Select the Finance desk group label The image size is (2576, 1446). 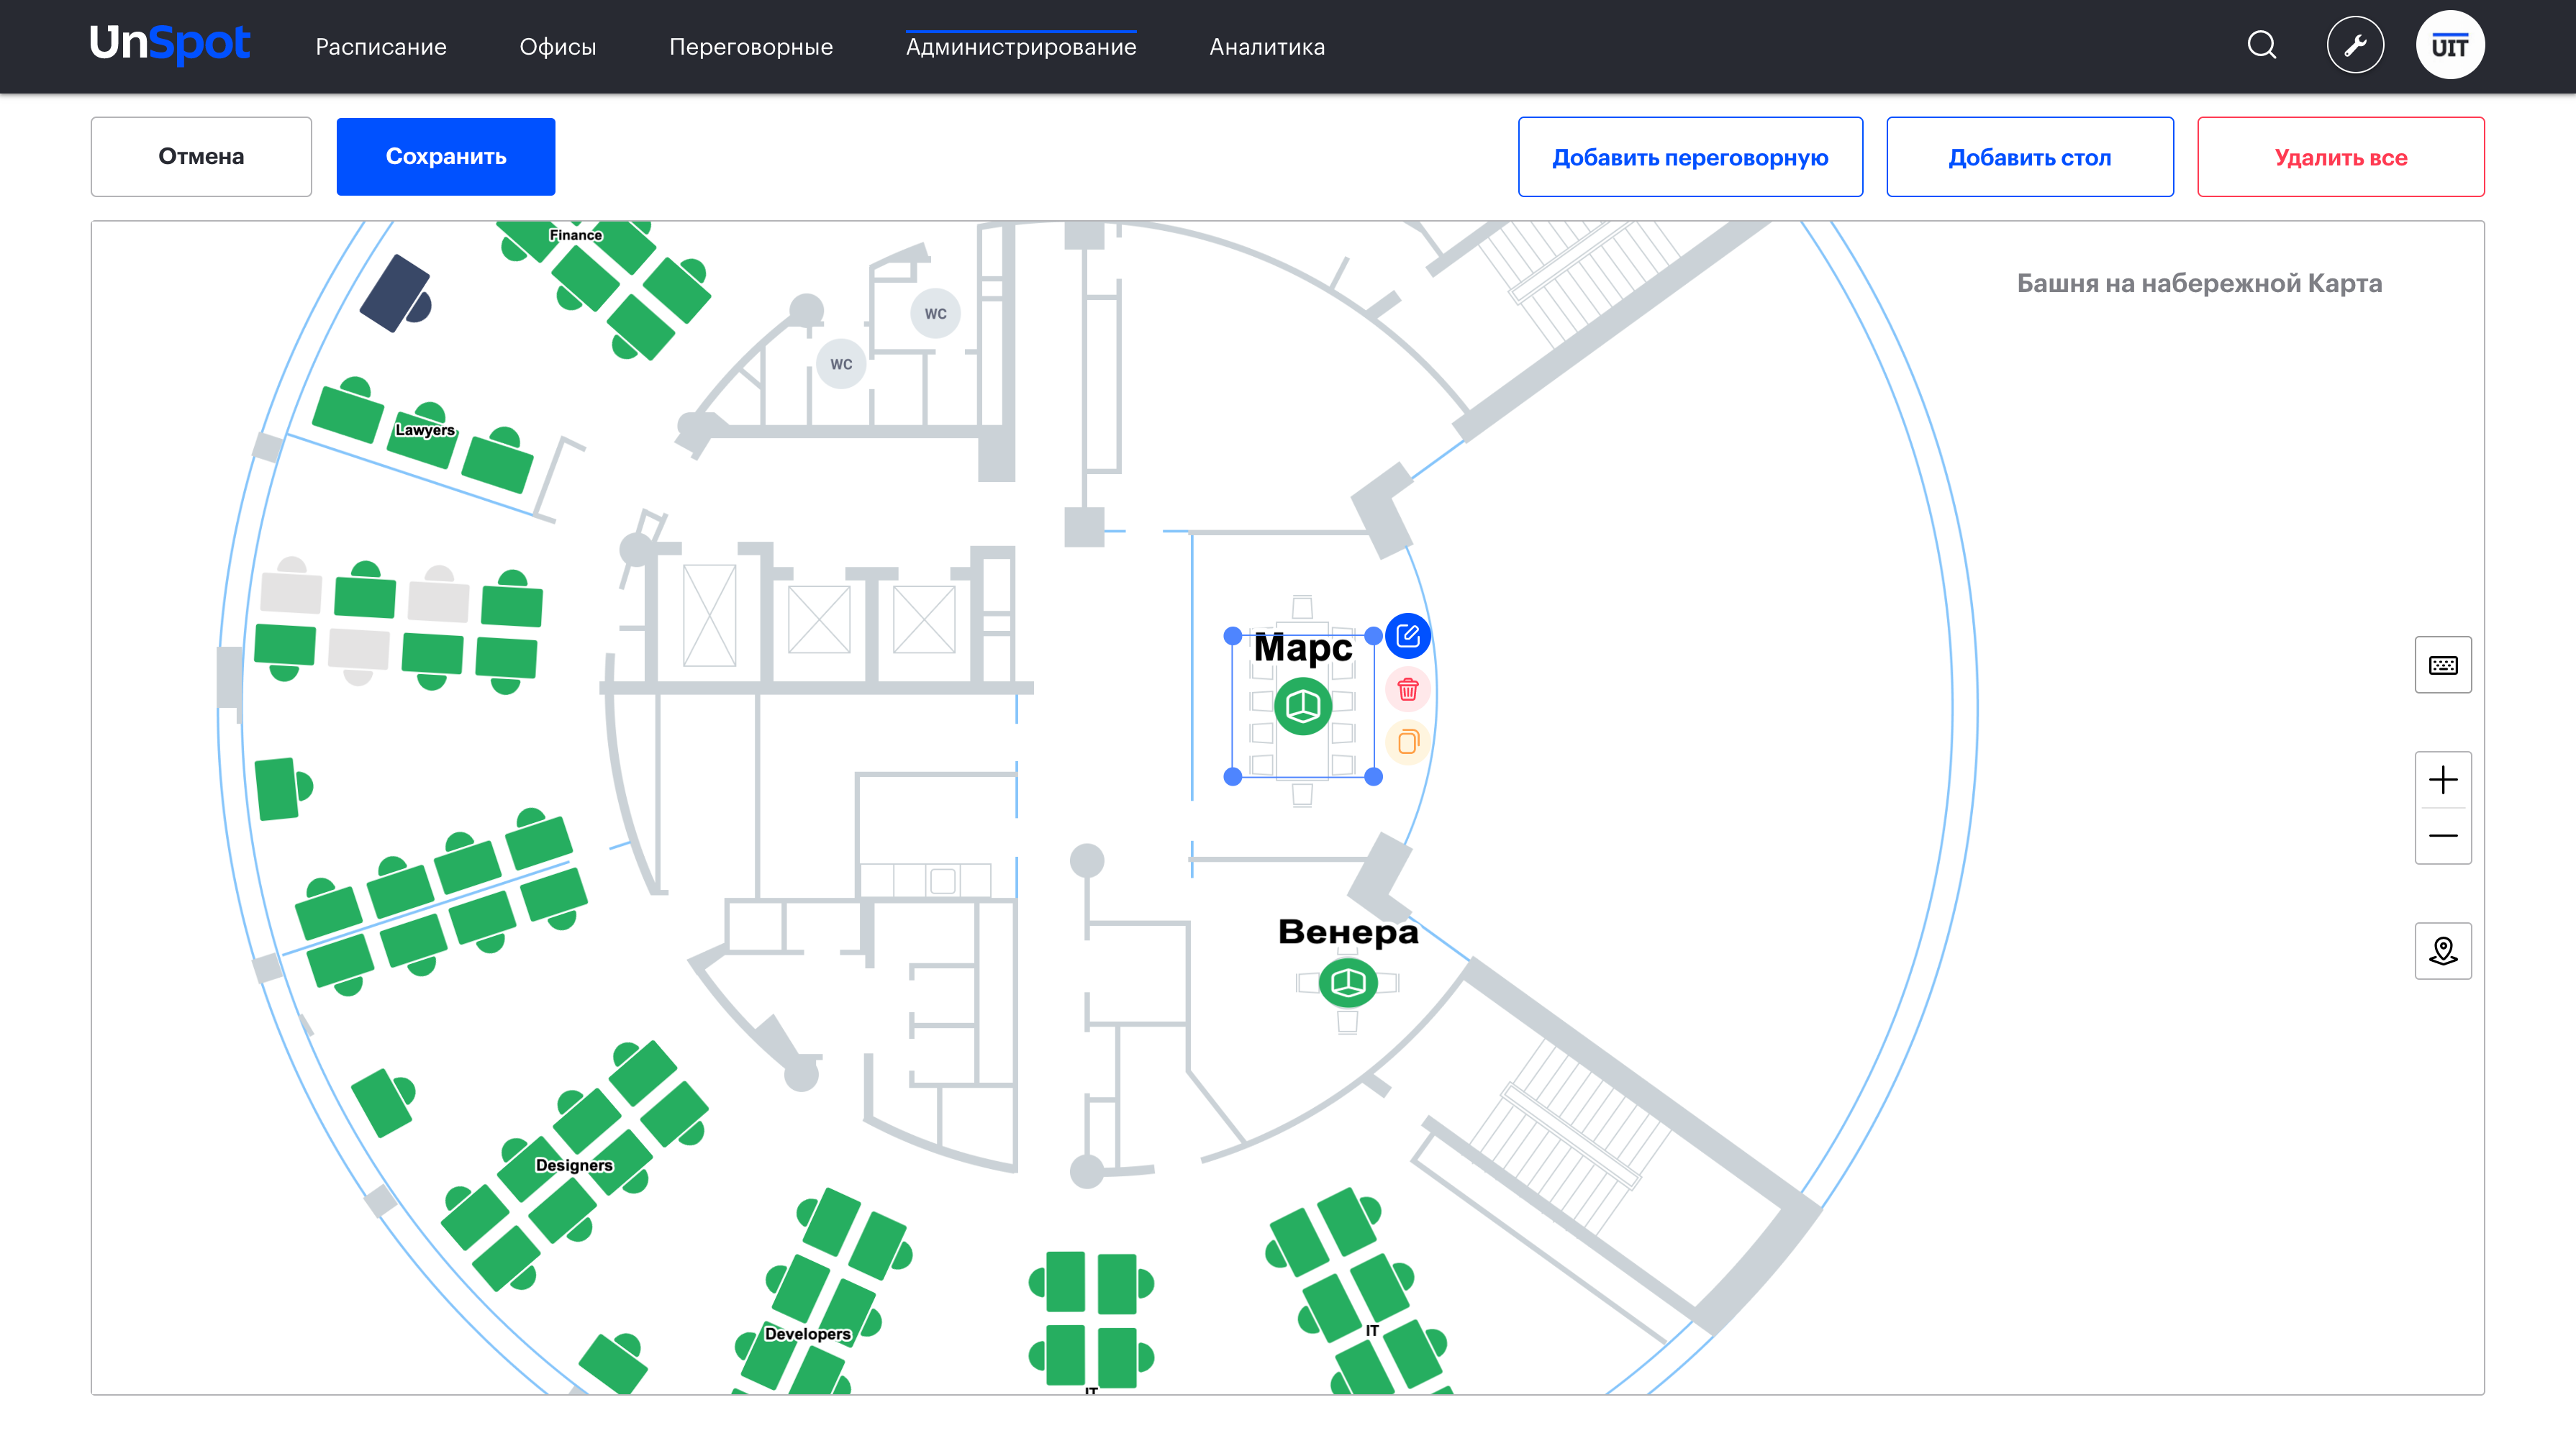click(575, 235)
